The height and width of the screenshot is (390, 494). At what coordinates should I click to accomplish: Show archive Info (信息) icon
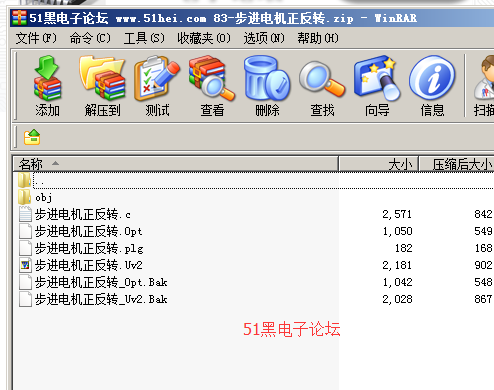[x=432, y=78]
